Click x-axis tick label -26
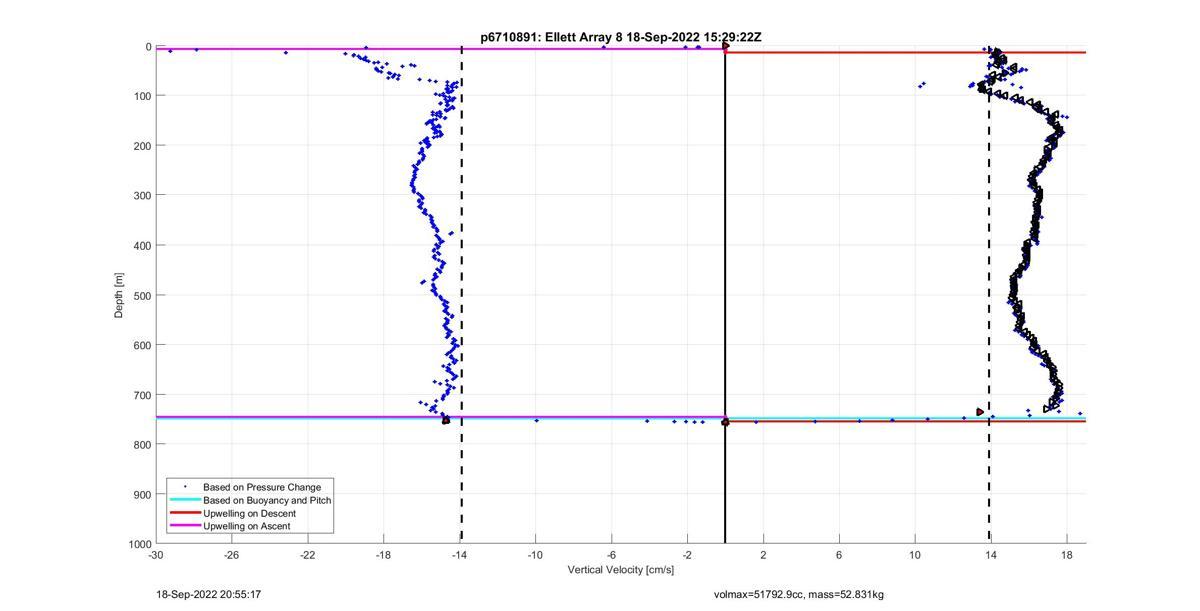Image resolution: width=1200 pixels, height=611 pixels. pos(232,555)
